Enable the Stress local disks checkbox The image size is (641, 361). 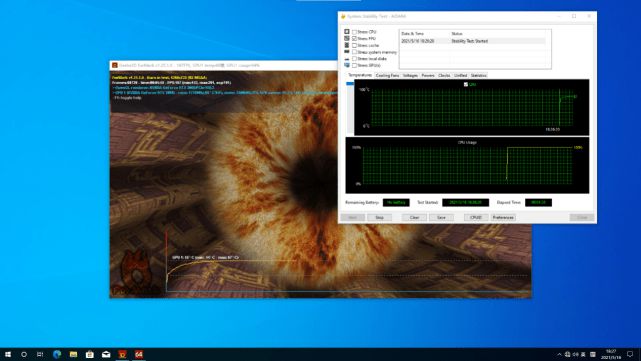pos(354,59)
